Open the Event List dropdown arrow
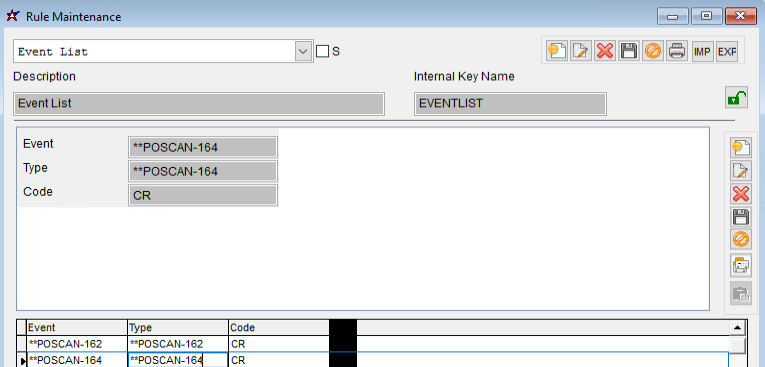Screen dimensions: 765x367 [303, 51]
